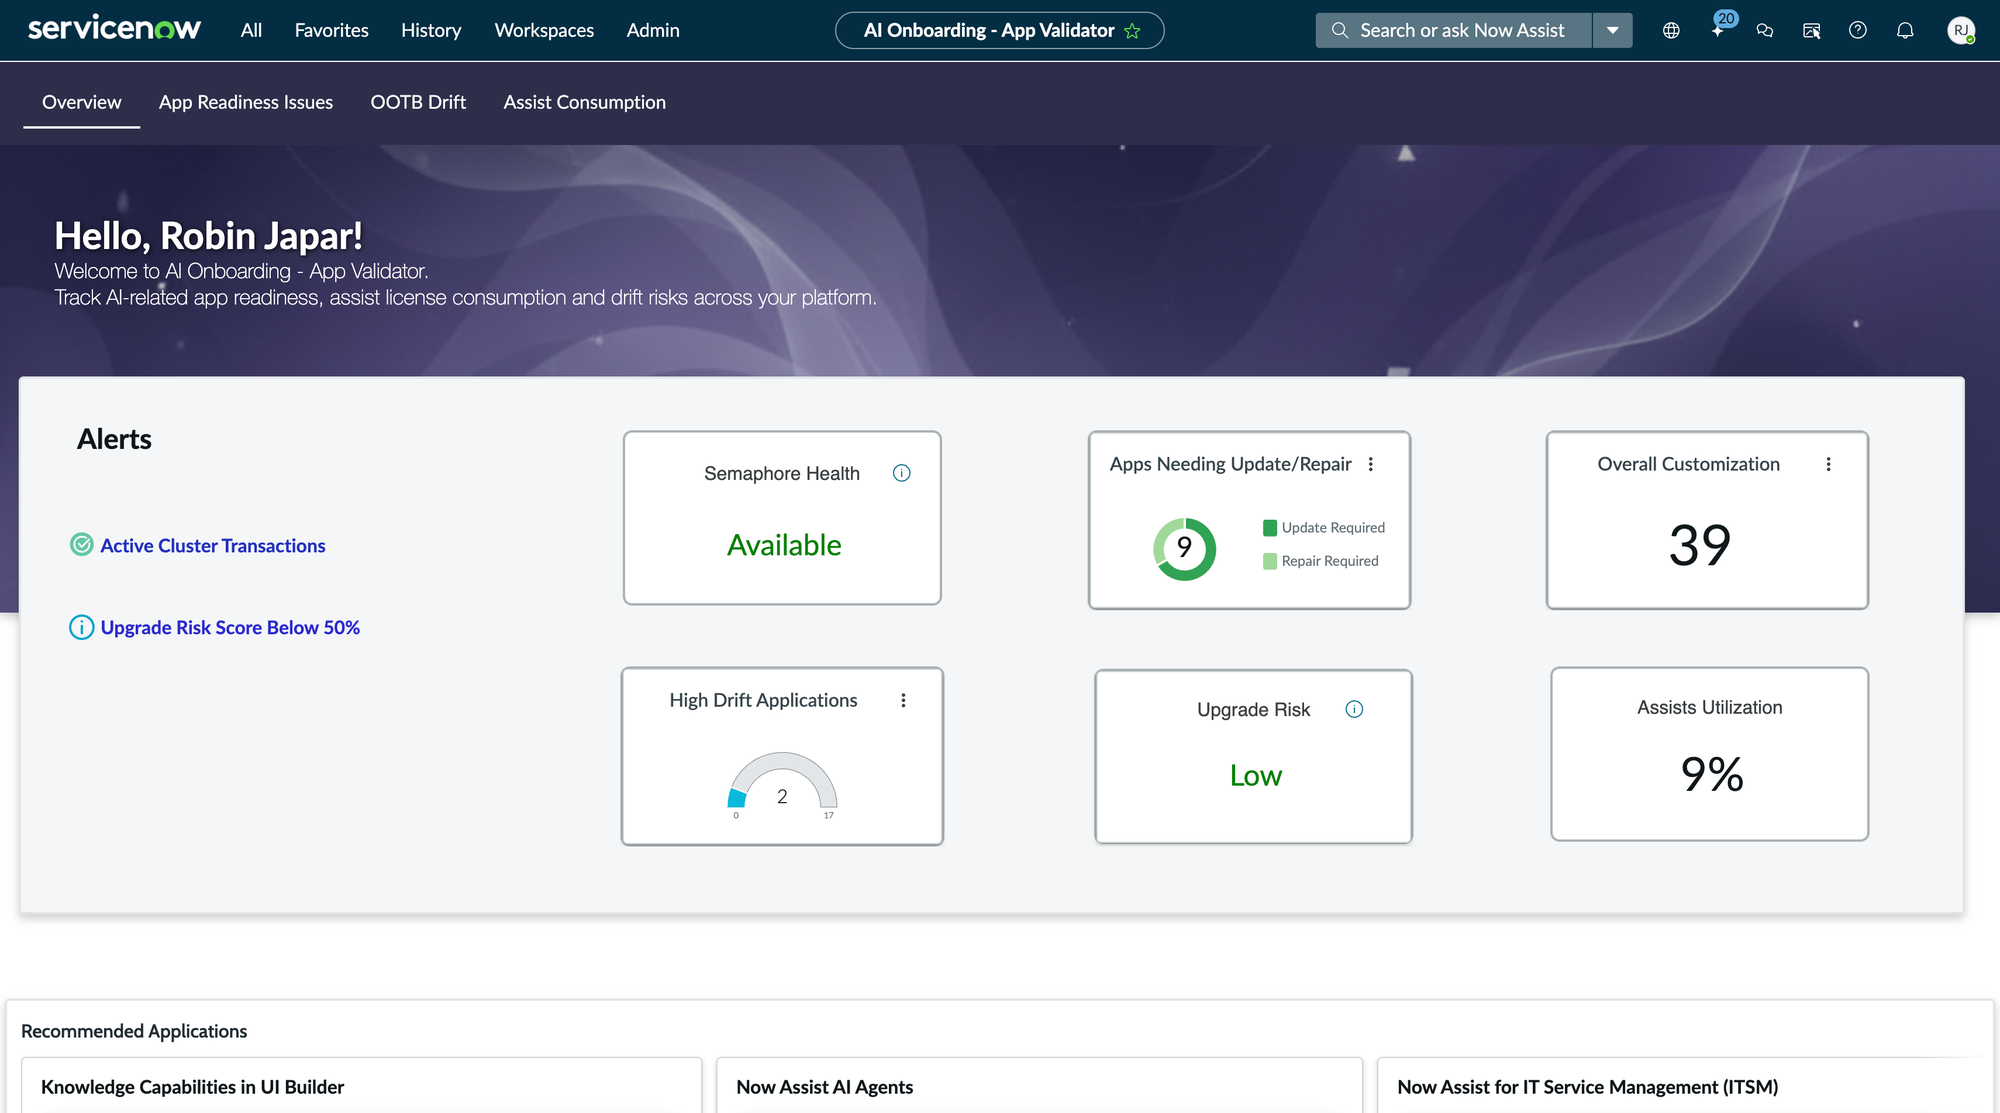Select the Overview tab
This screenshot has height=1113, width=2000.
point(81,102)
